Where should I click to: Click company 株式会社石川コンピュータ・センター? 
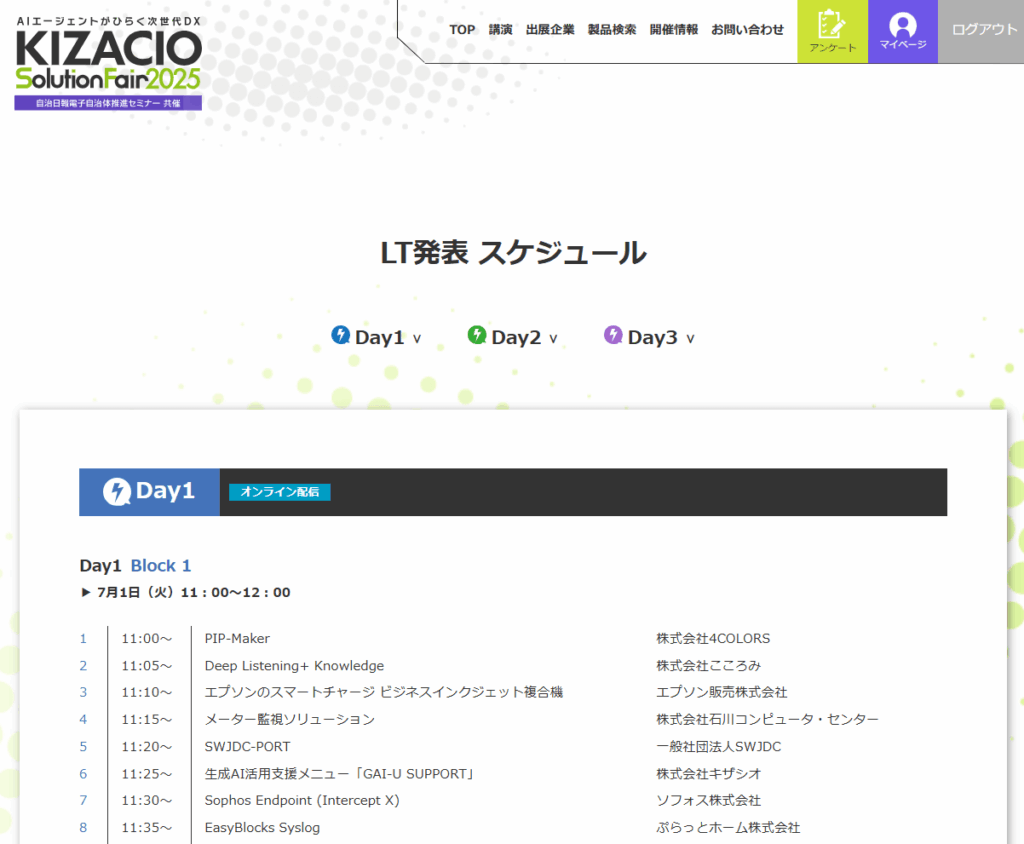coord(767,719)
